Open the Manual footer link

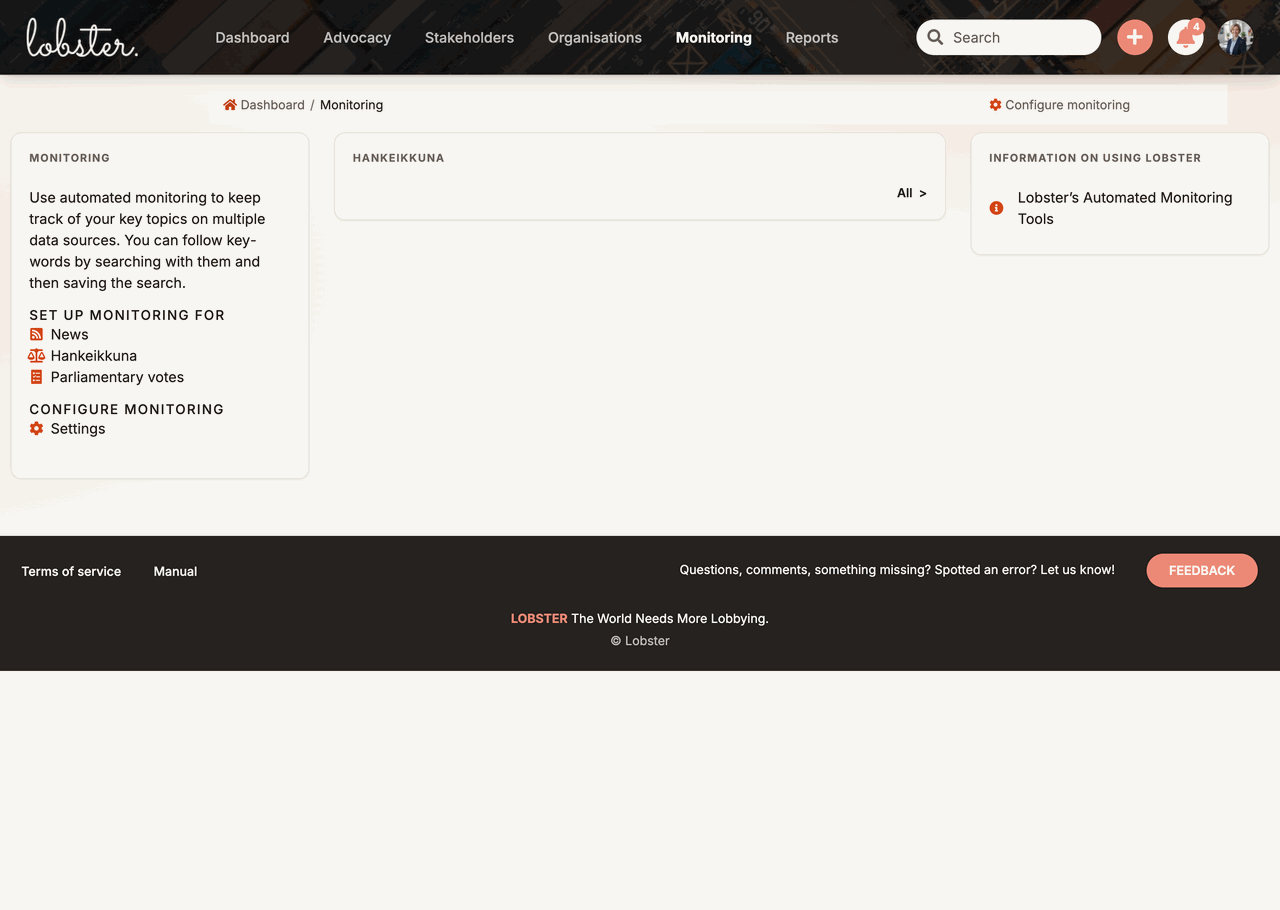tap(175, 571)
